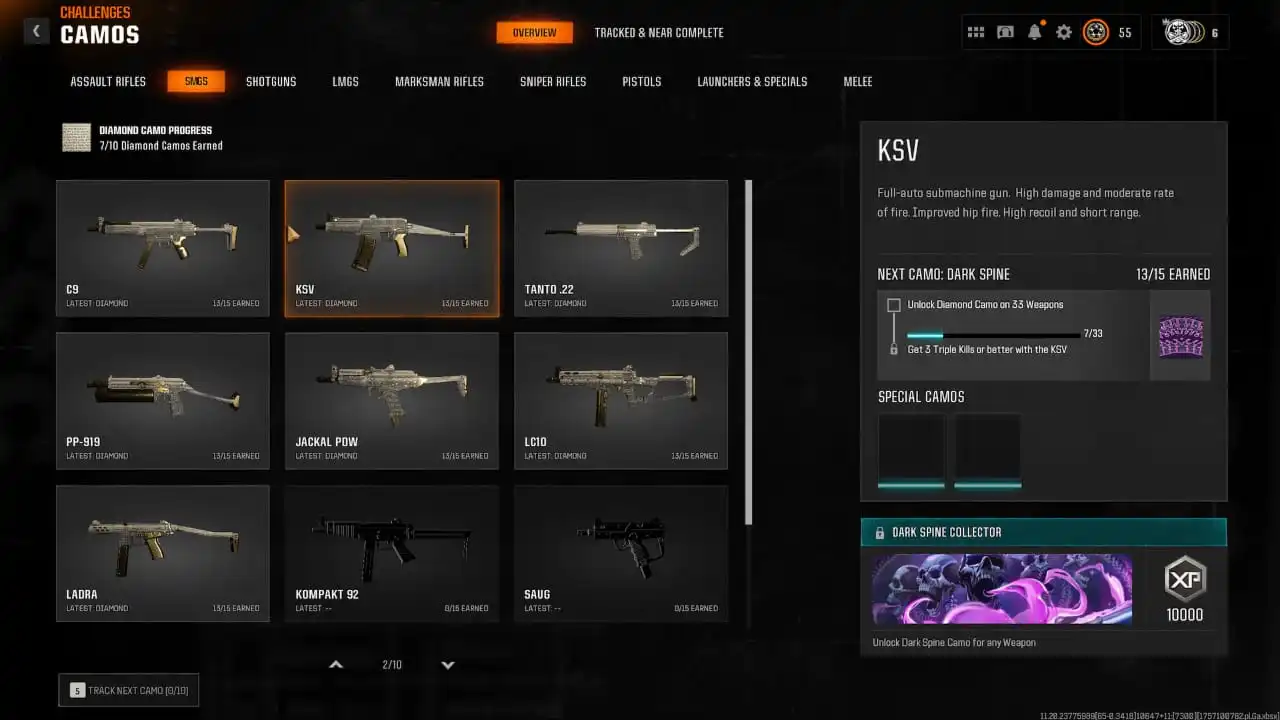Select the Jackal PDW weapon tile
The image size is (1280, 720).
(392, 401)
